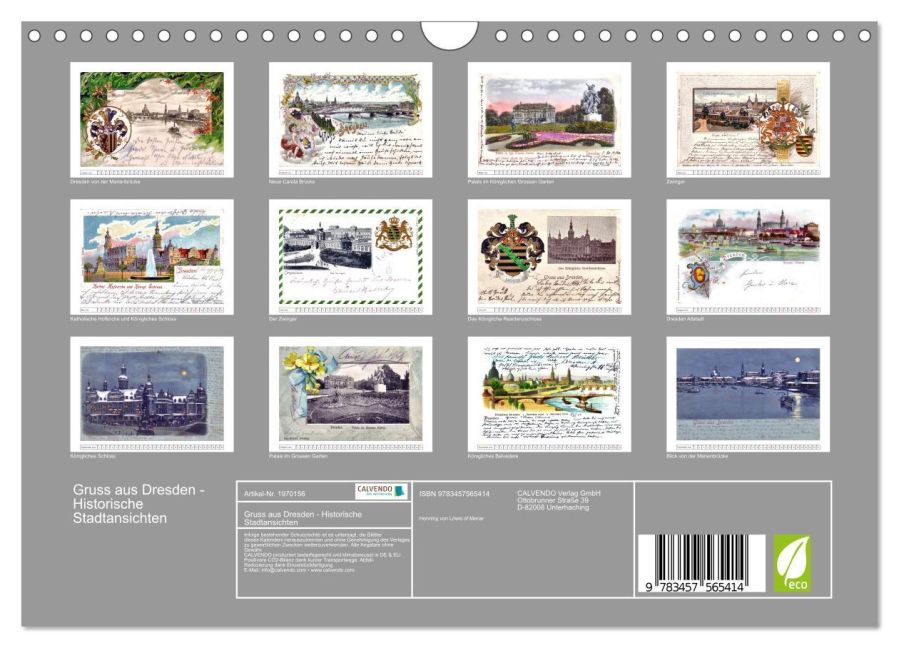899x648 pixels.
Task: Open the Neue Carola Brücke postcard
Action: [350, 120]
